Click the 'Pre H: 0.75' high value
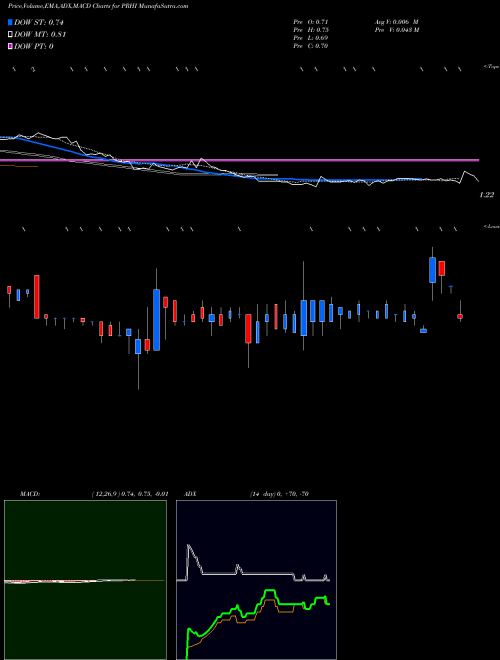500x660 pixels. click(311, 30)
